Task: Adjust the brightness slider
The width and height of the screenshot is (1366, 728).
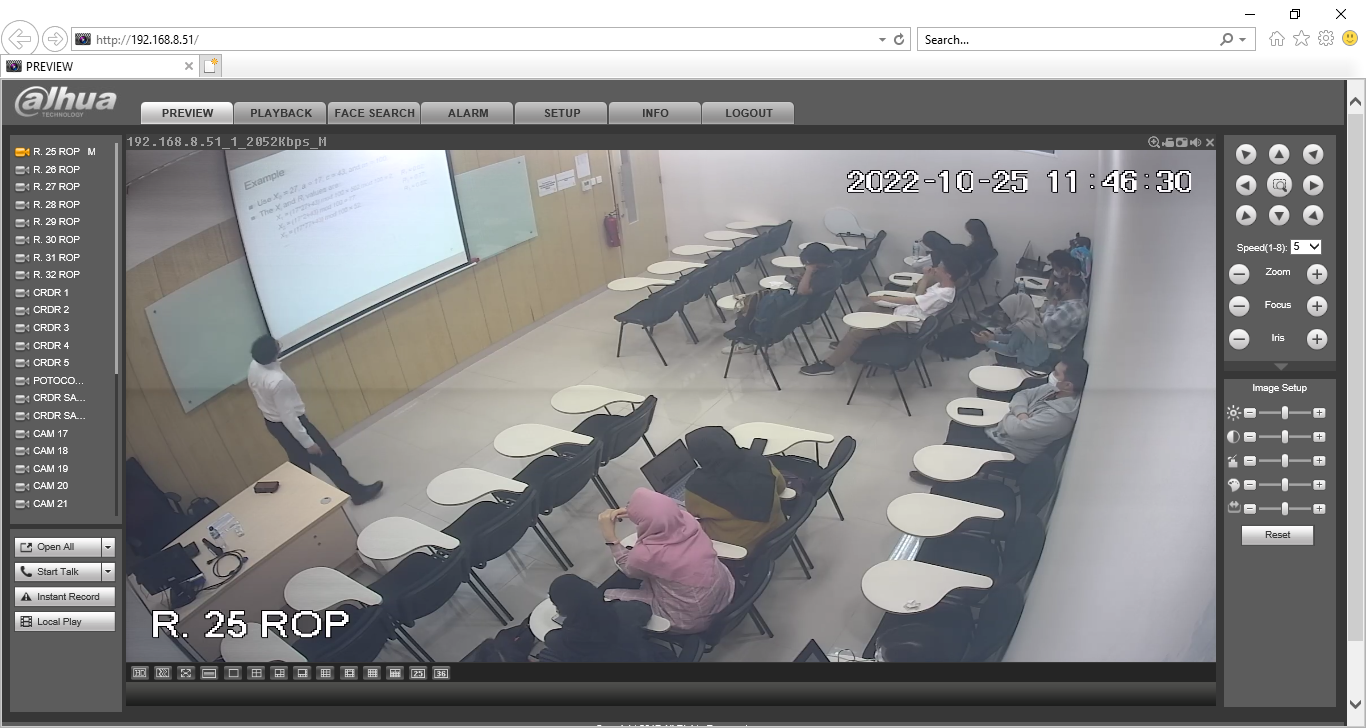Action: point(1284,413)
